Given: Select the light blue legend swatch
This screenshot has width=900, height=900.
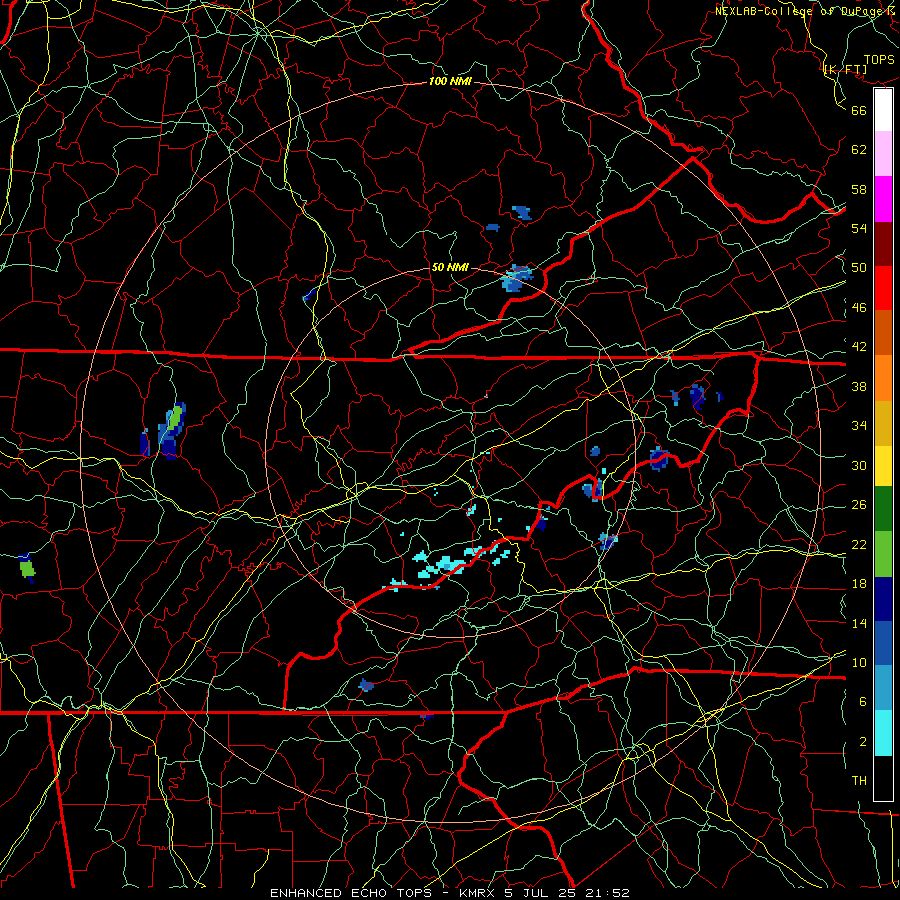Looking at the screenshot, I should point(883,688).
